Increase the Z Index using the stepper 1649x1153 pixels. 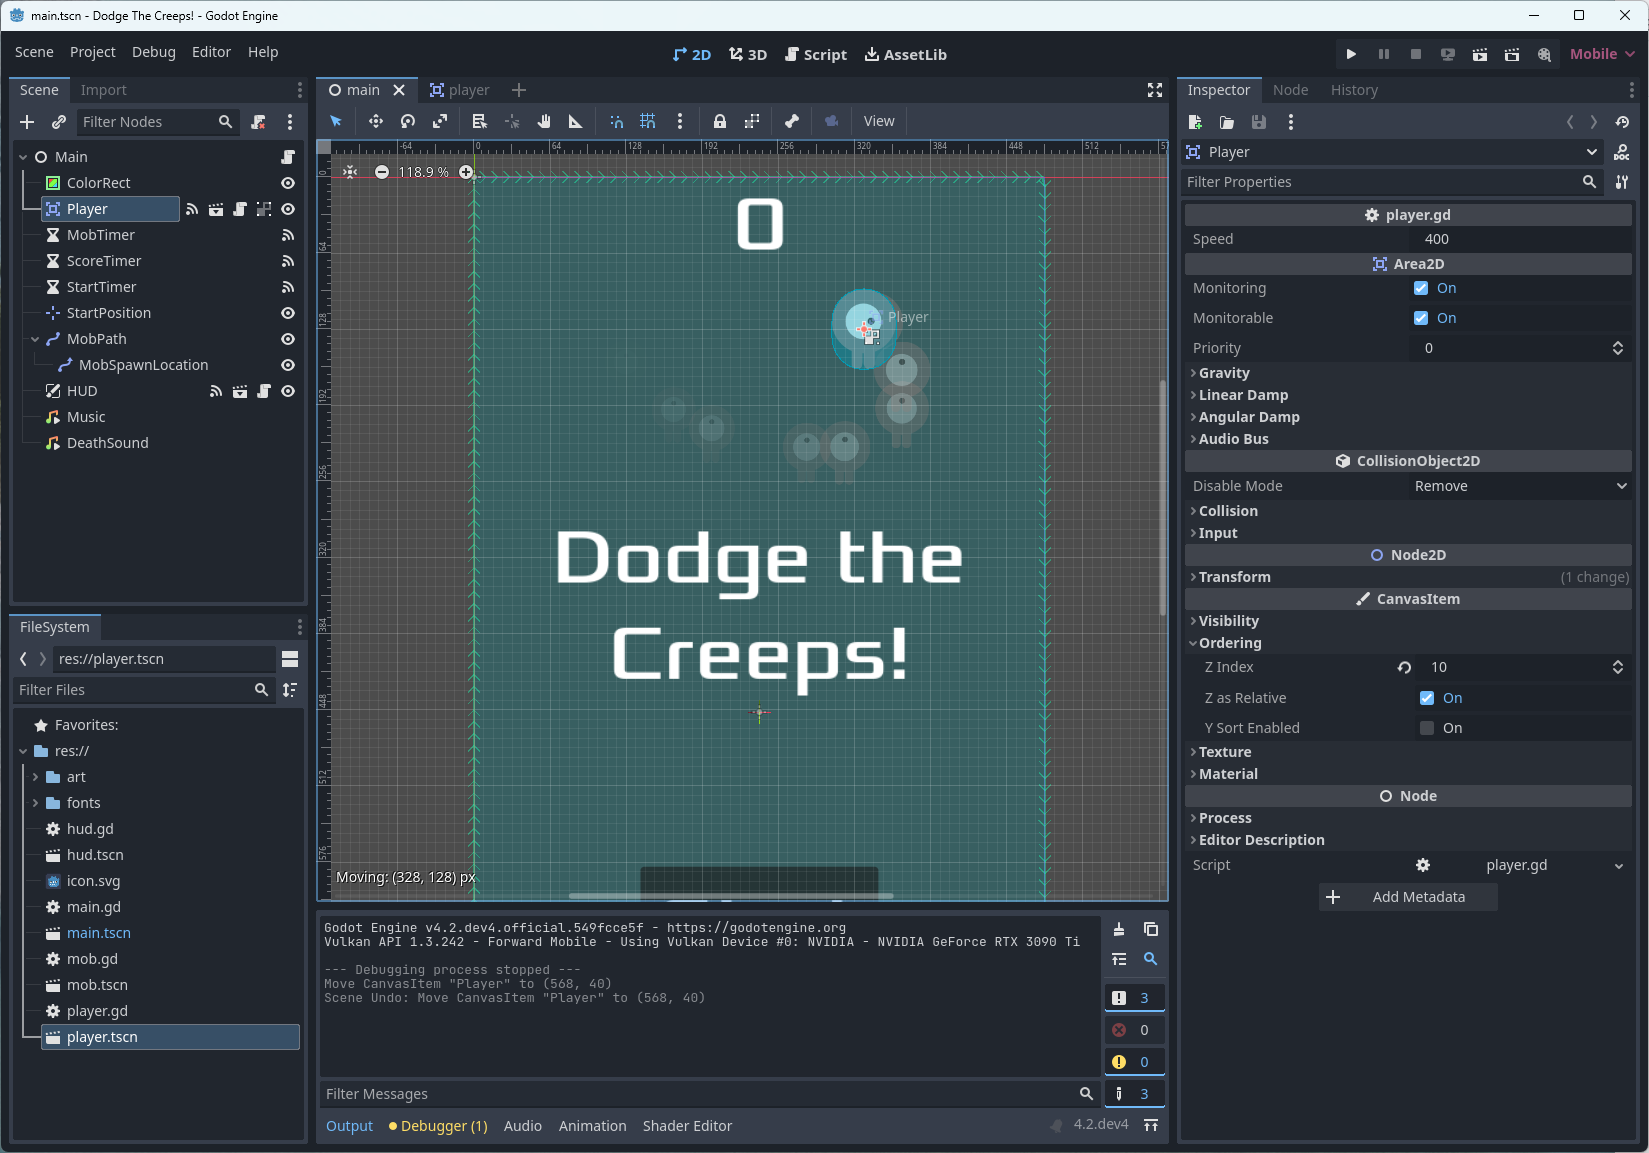(x=1618, y=663)
